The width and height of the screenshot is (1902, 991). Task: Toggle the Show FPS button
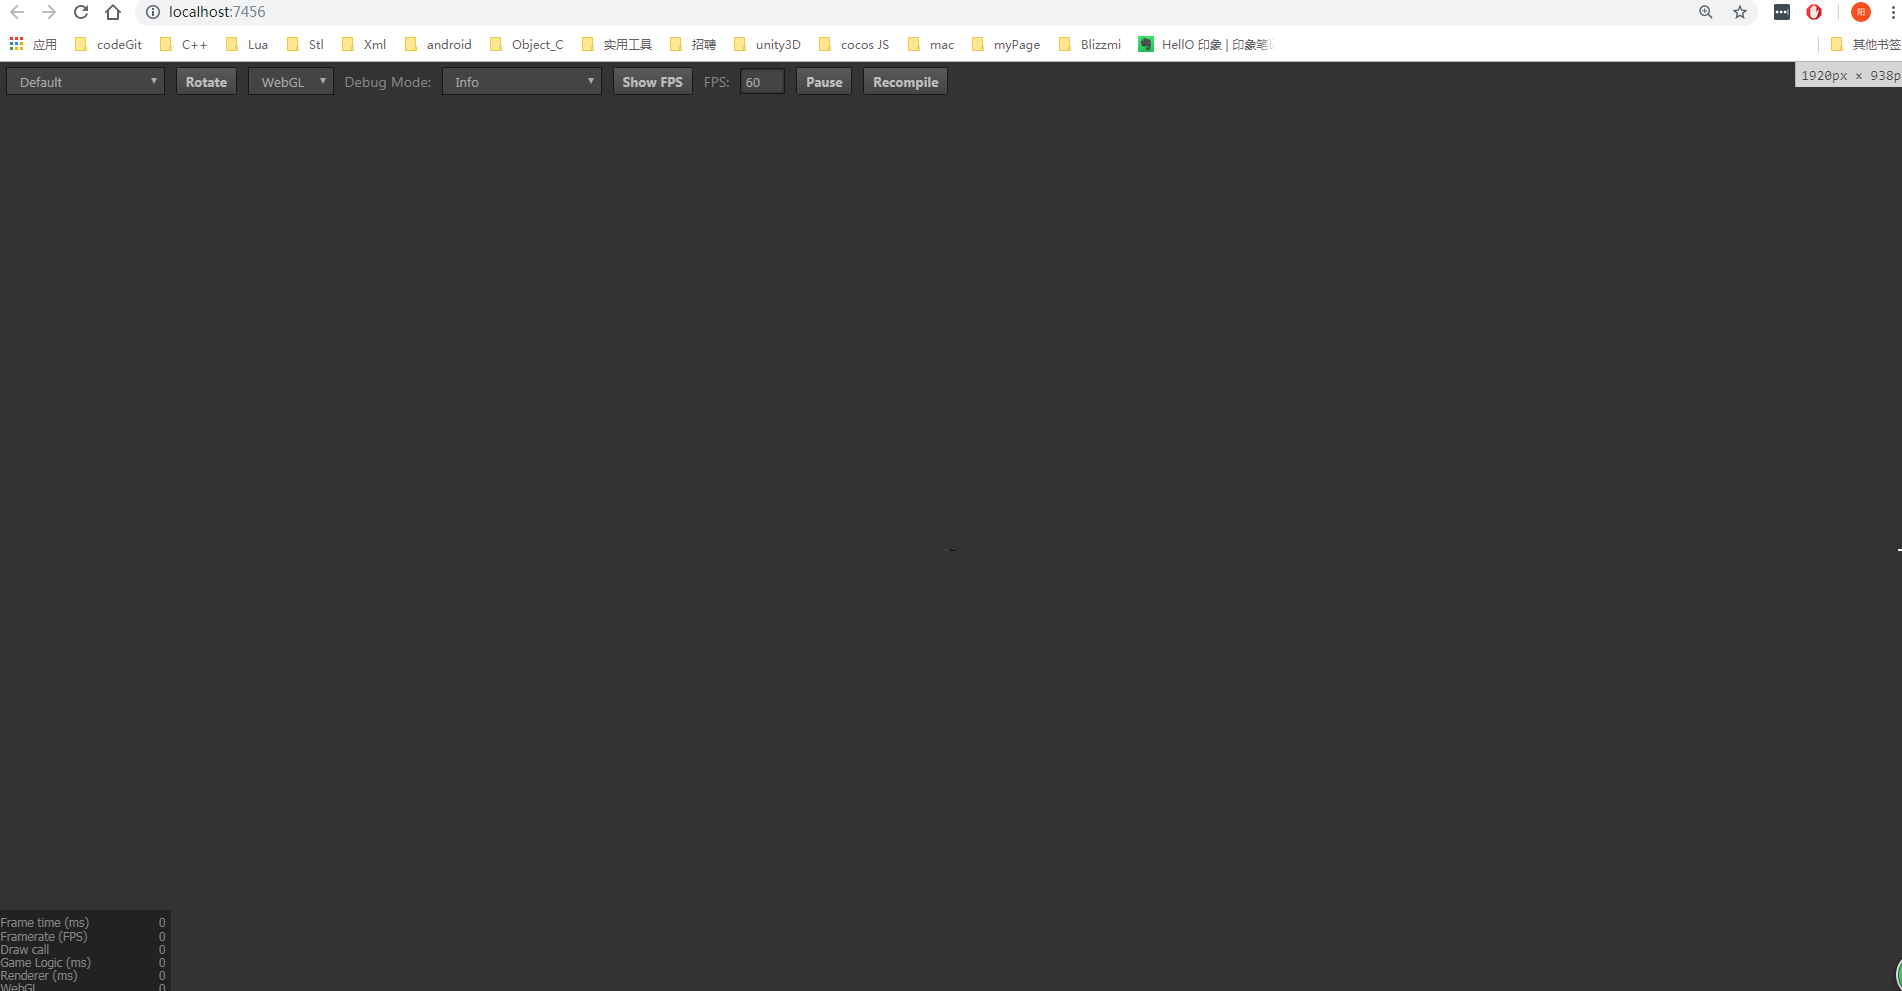click(652, 82)
